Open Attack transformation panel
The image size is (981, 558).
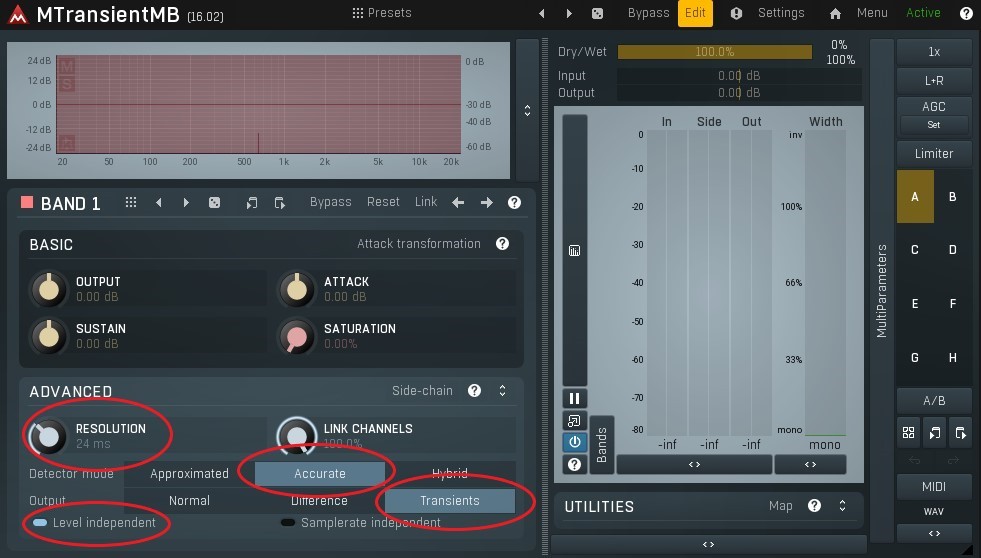[419, 244]
